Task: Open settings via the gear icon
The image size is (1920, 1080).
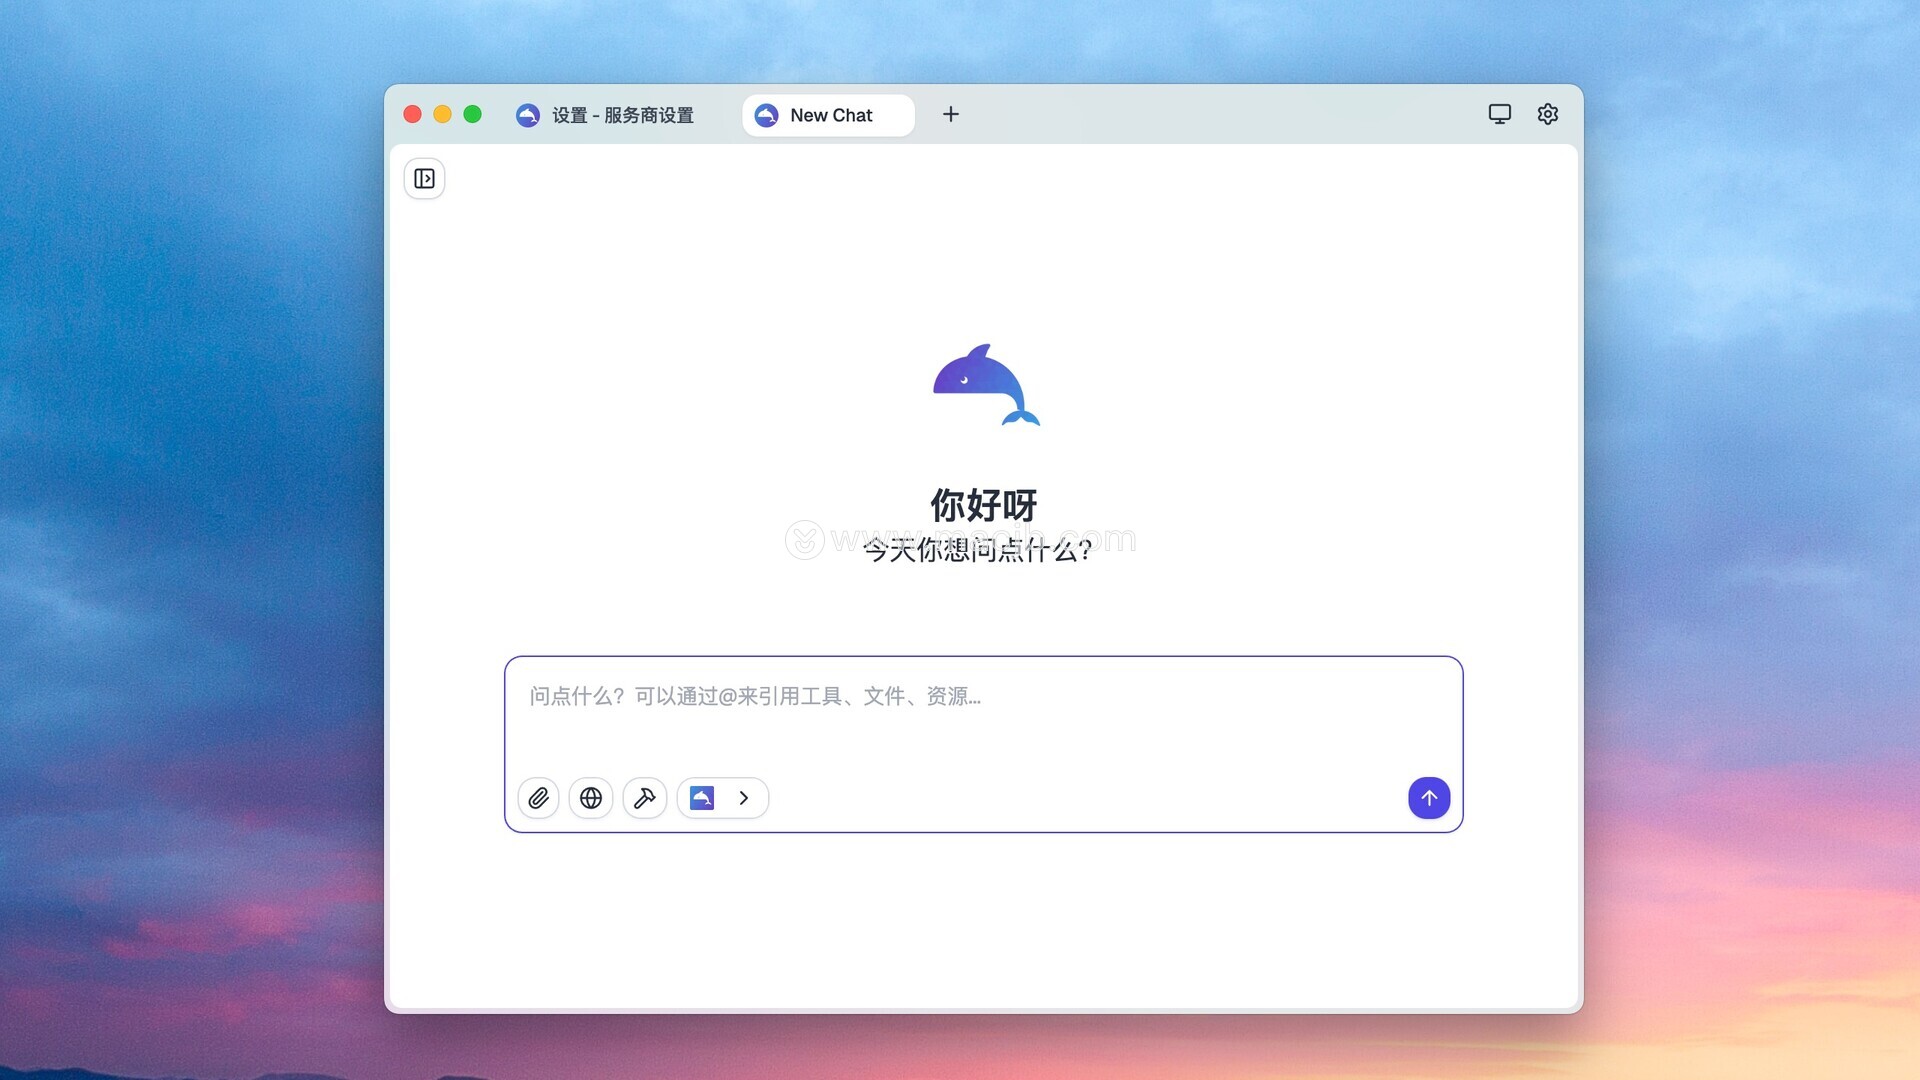Action: coord(1548,114)
